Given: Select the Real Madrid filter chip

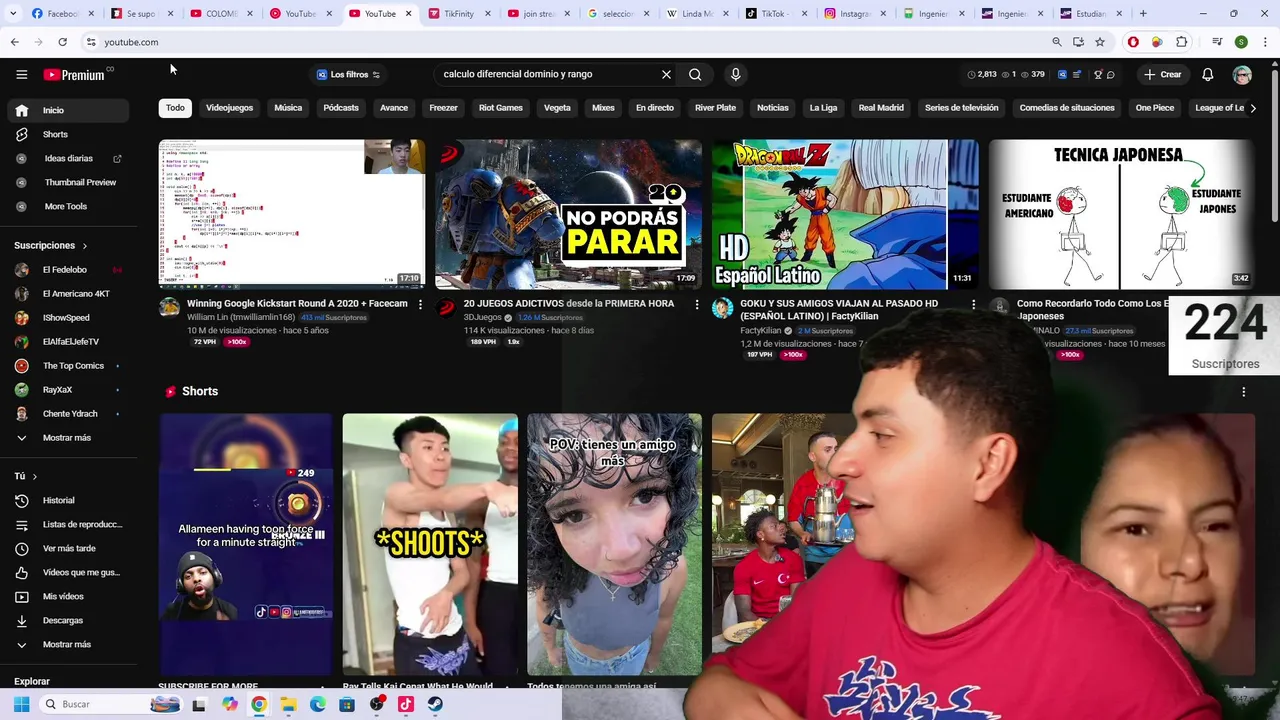Looking at the screenshot, I should [x=881, y=108].
